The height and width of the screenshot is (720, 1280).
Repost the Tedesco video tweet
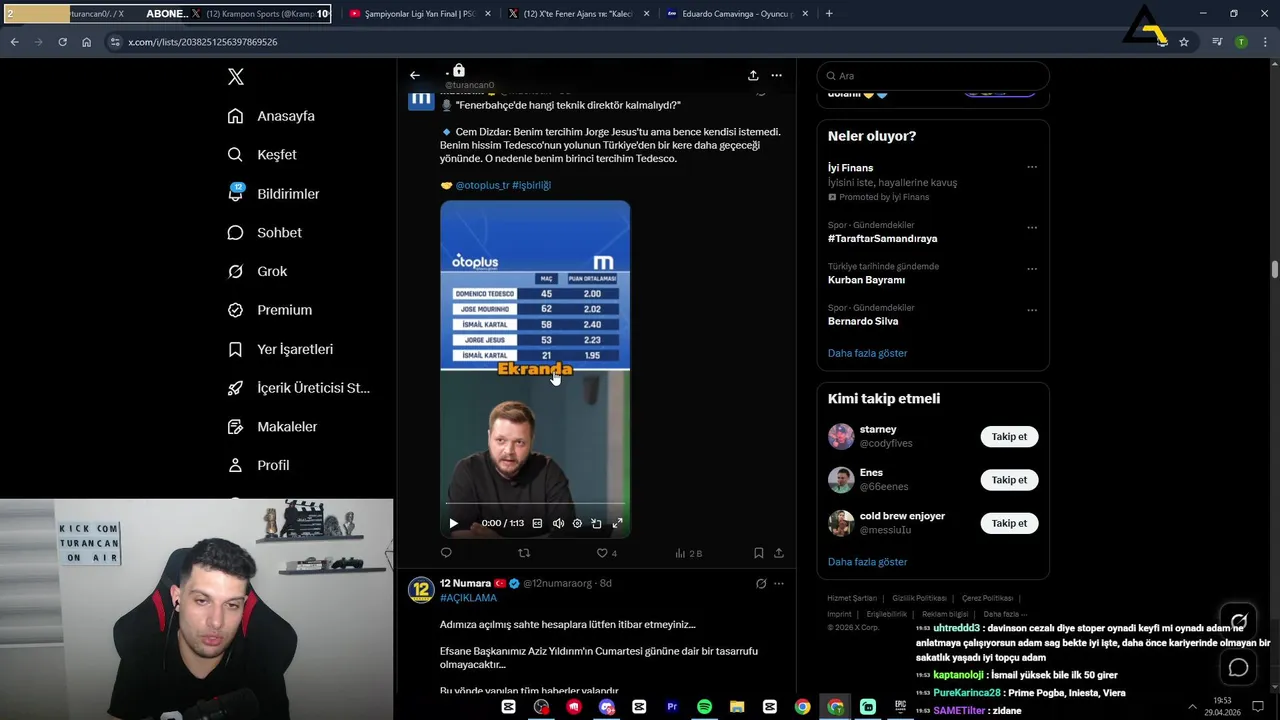(x=524, y=553)
